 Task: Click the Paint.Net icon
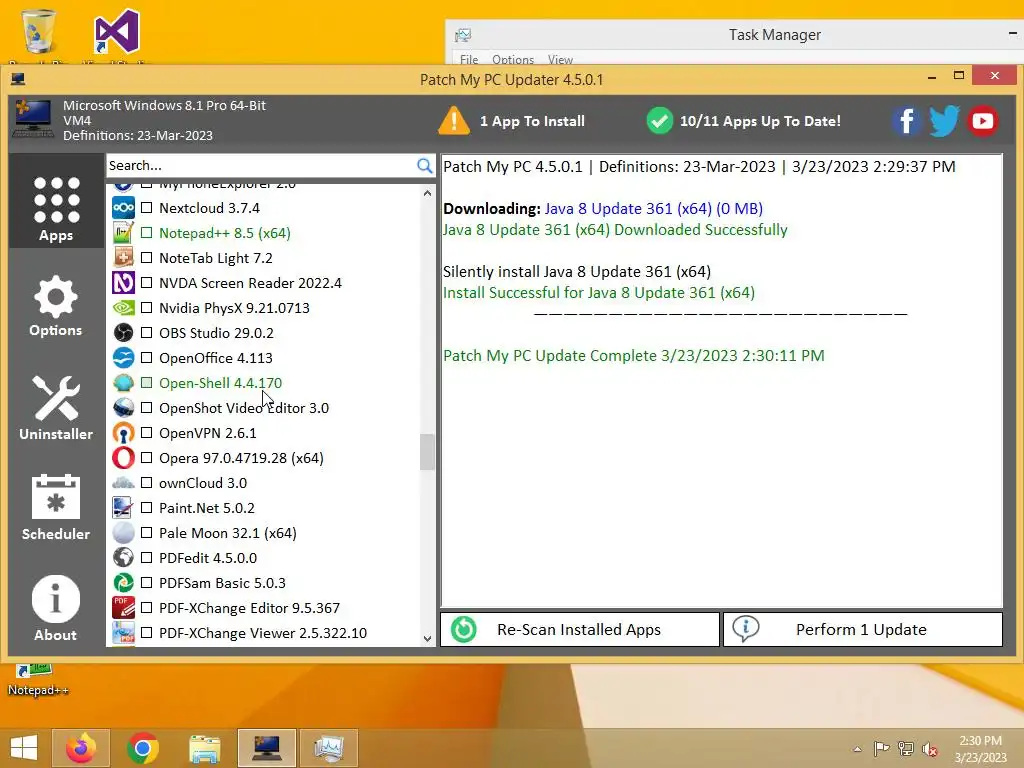coord(123,508)
